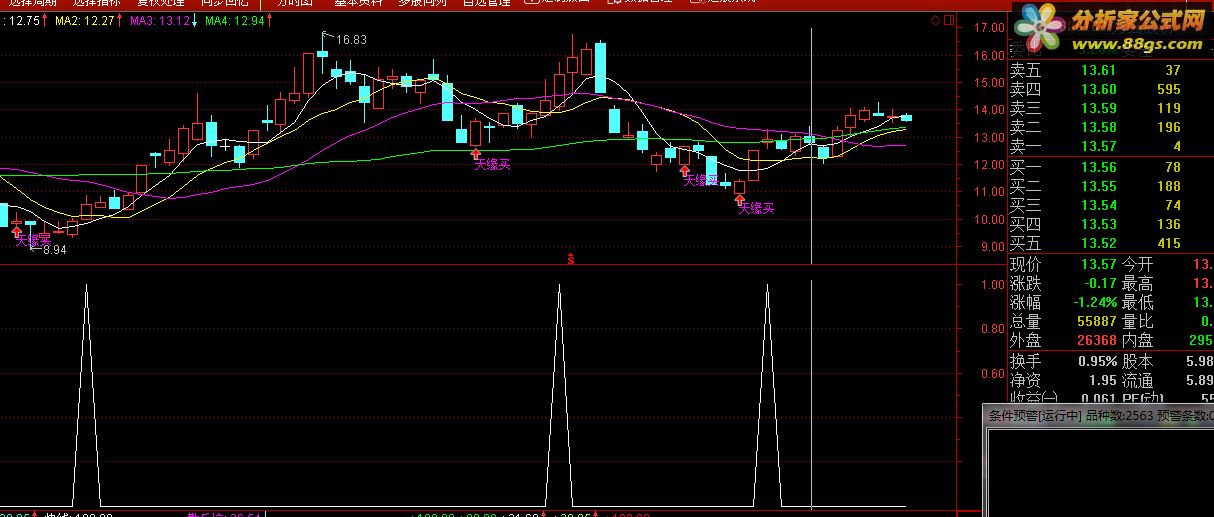Click the 595 volume for 卖四

(x=1168, y=90)
